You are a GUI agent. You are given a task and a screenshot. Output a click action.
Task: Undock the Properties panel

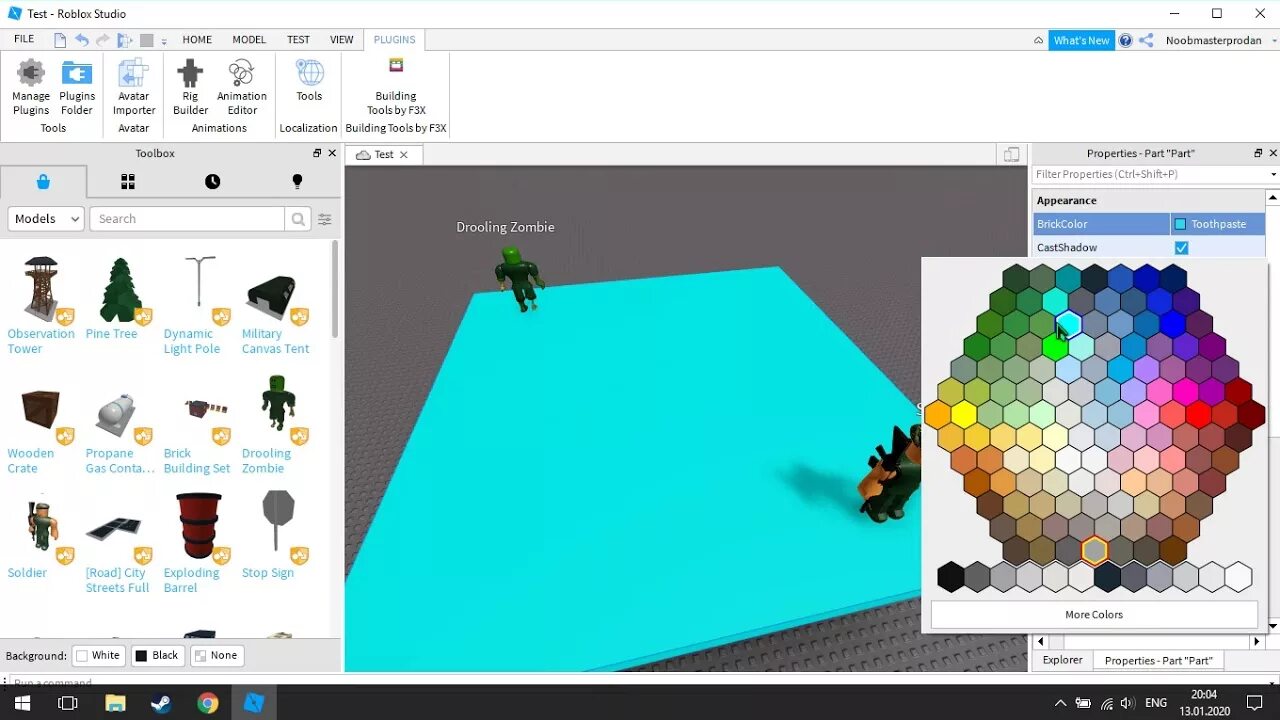coord(1258,153)
